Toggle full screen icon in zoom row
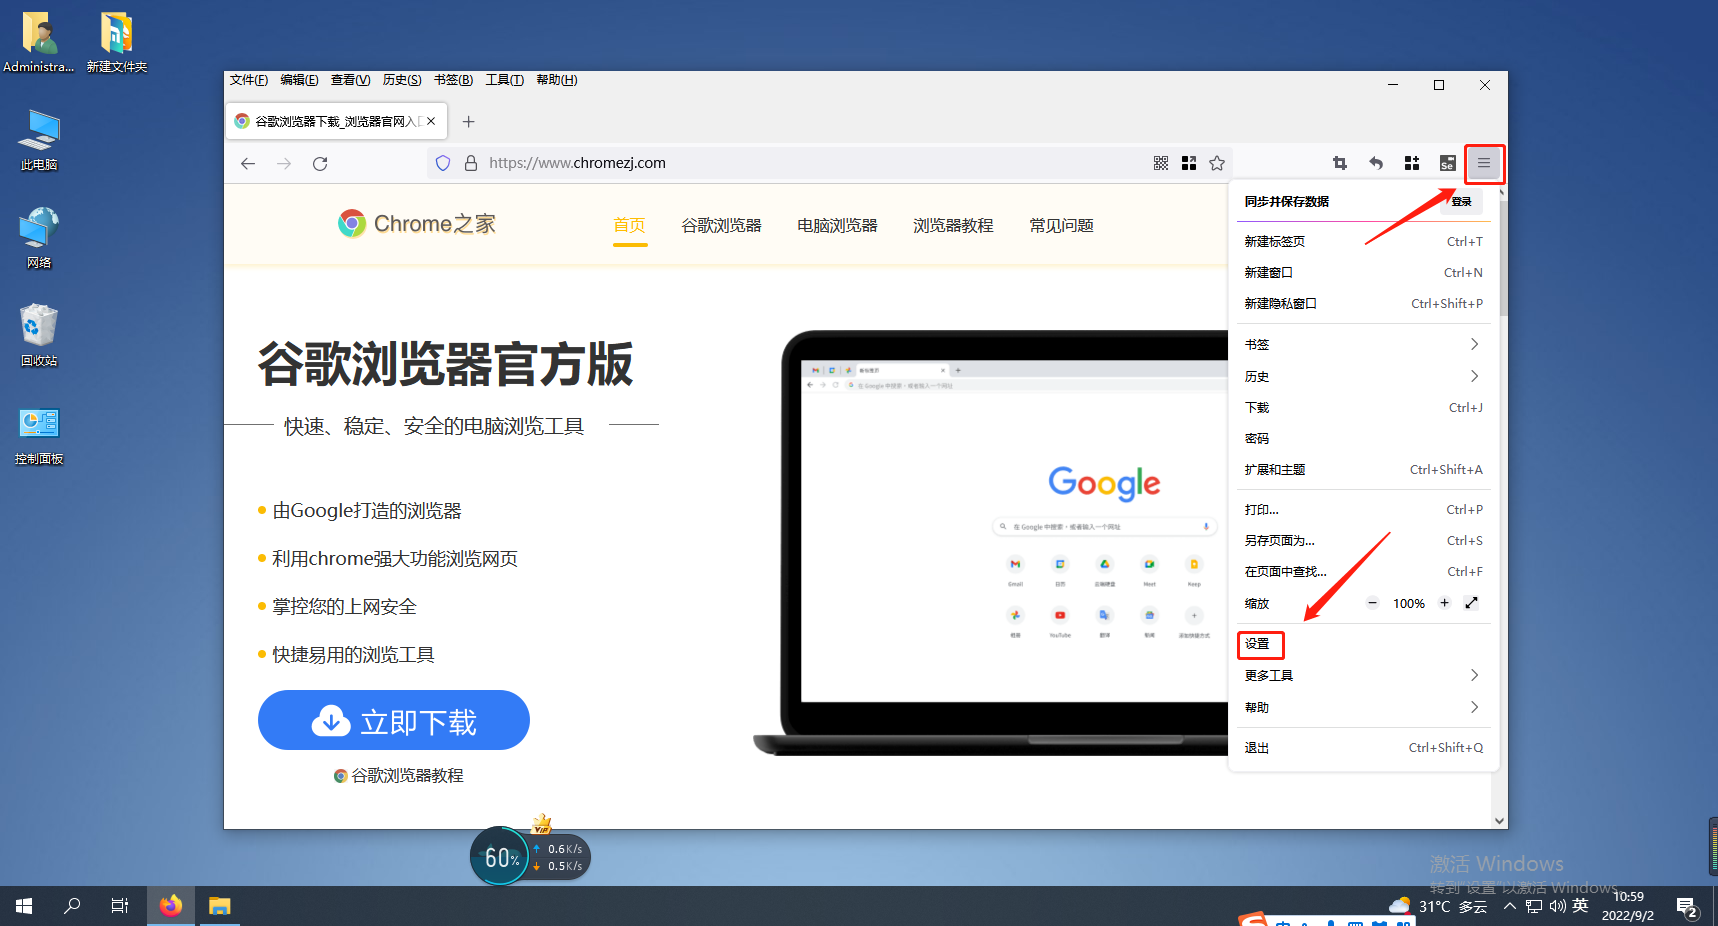Screen dimensions: 1718x926 click(x=1471, y=603)
